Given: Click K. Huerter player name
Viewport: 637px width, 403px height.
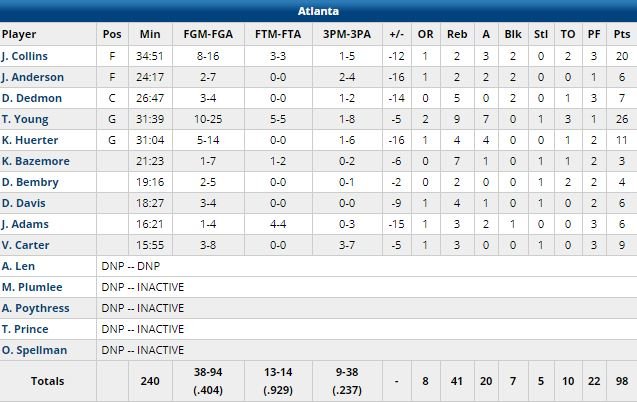Looking at the screenshot, I should pyautogui.click(x=28, y=140).
